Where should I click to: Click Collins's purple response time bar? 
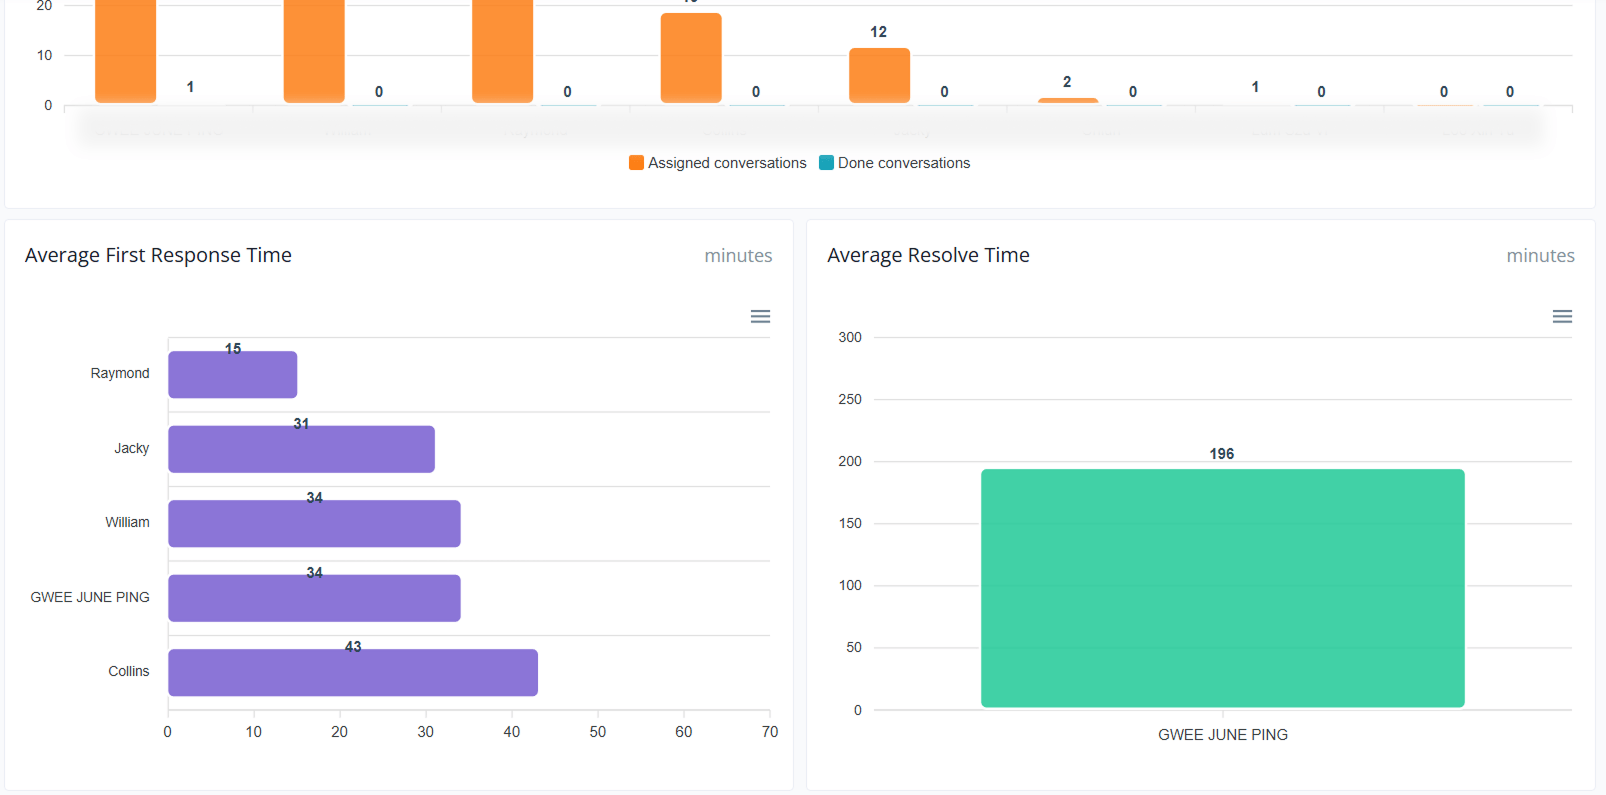(352, 673)
